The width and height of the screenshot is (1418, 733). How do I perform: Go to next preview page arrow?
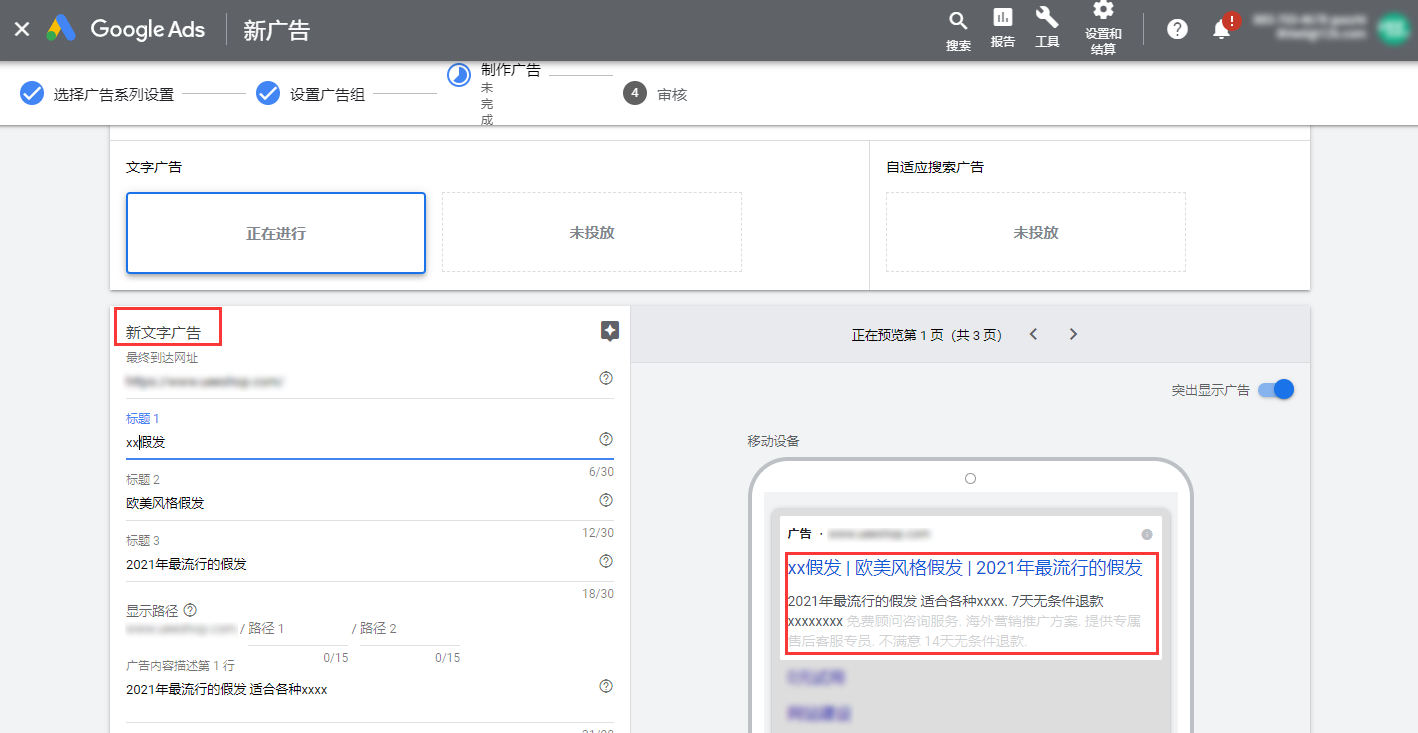click(1073, 334)
